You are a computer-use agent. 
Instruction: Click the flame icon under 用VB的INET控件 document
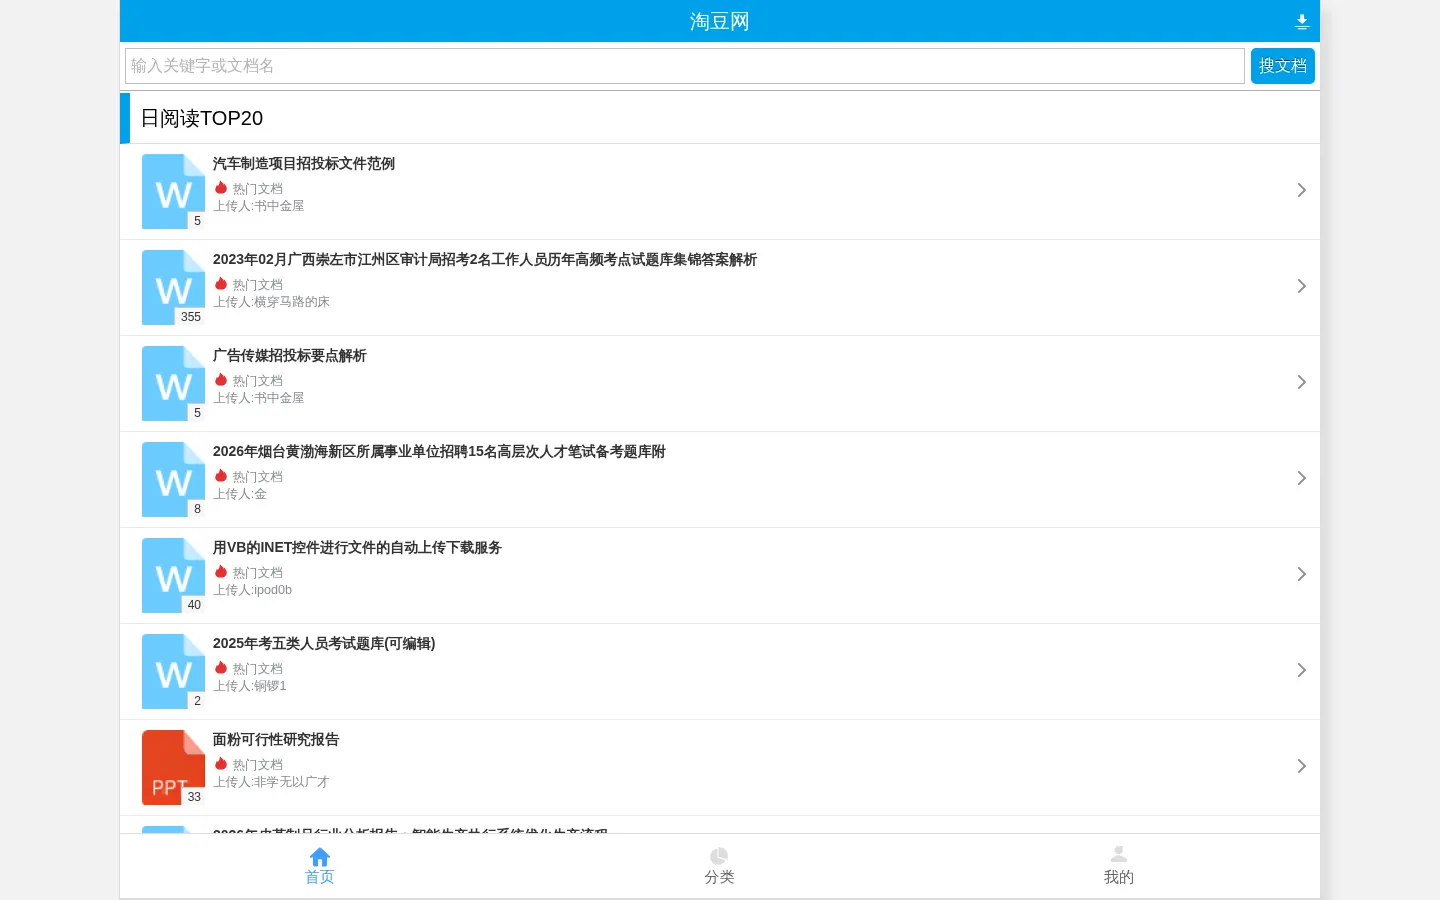coord(221,572)
